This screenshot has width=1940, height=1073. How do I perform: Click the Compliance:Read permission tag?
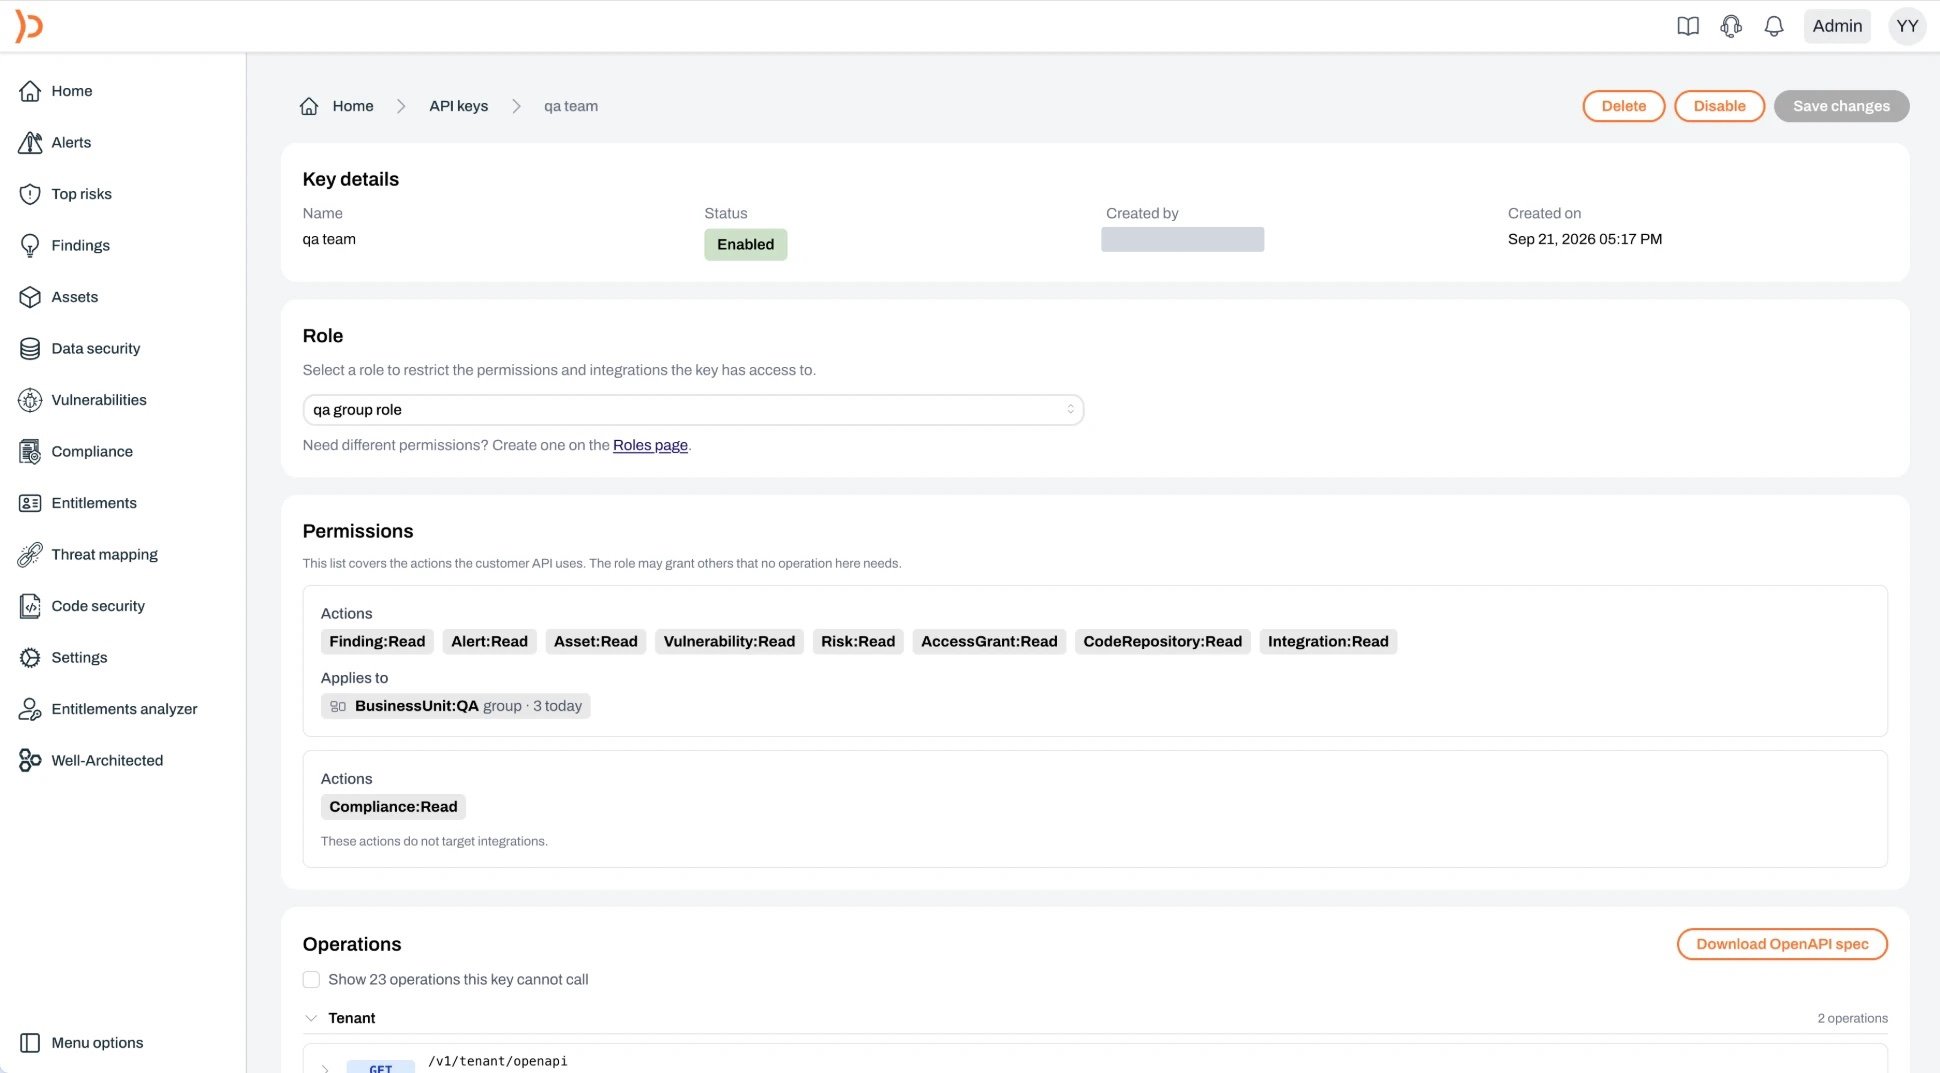coord(393,807)
